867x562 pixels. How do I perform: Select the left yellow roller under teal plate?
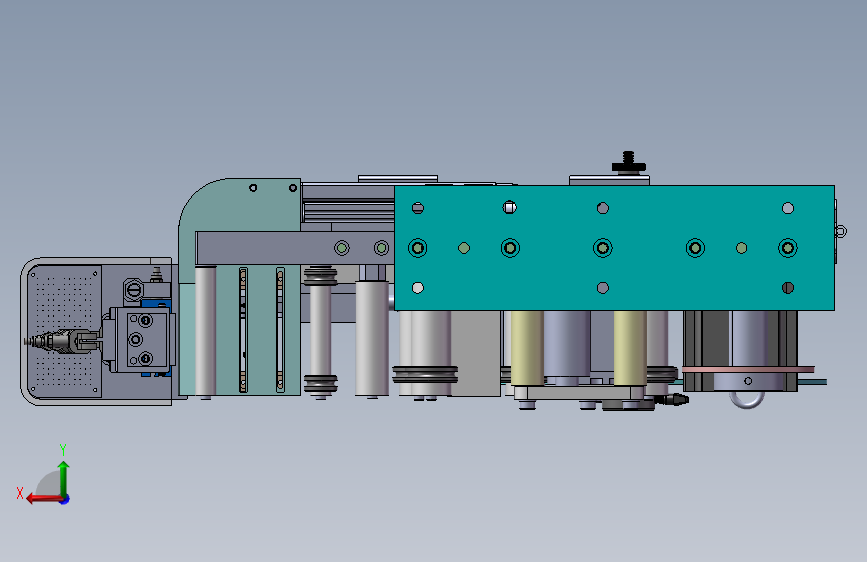[527, 348]
